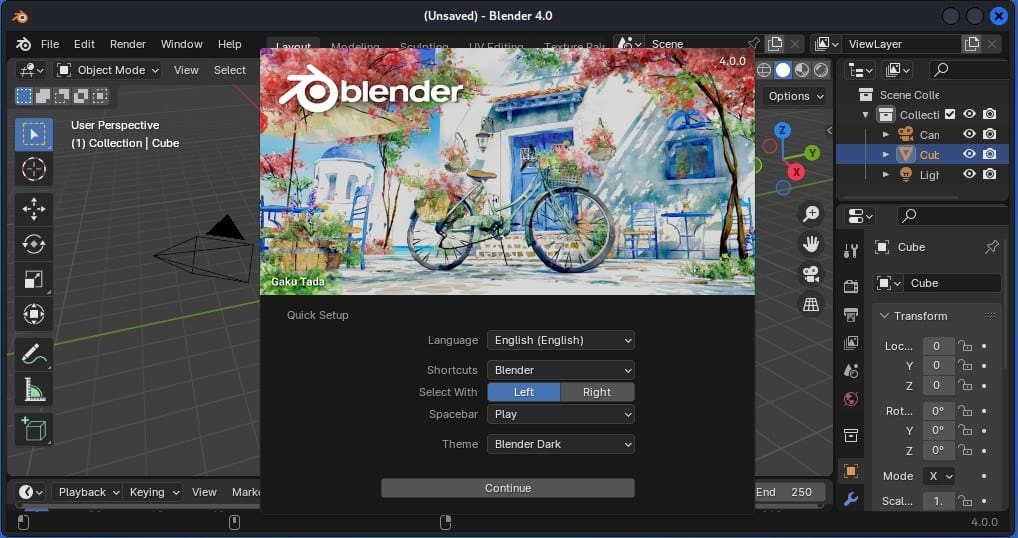Activate the combined Transform tool

click(x=34, y=314)
